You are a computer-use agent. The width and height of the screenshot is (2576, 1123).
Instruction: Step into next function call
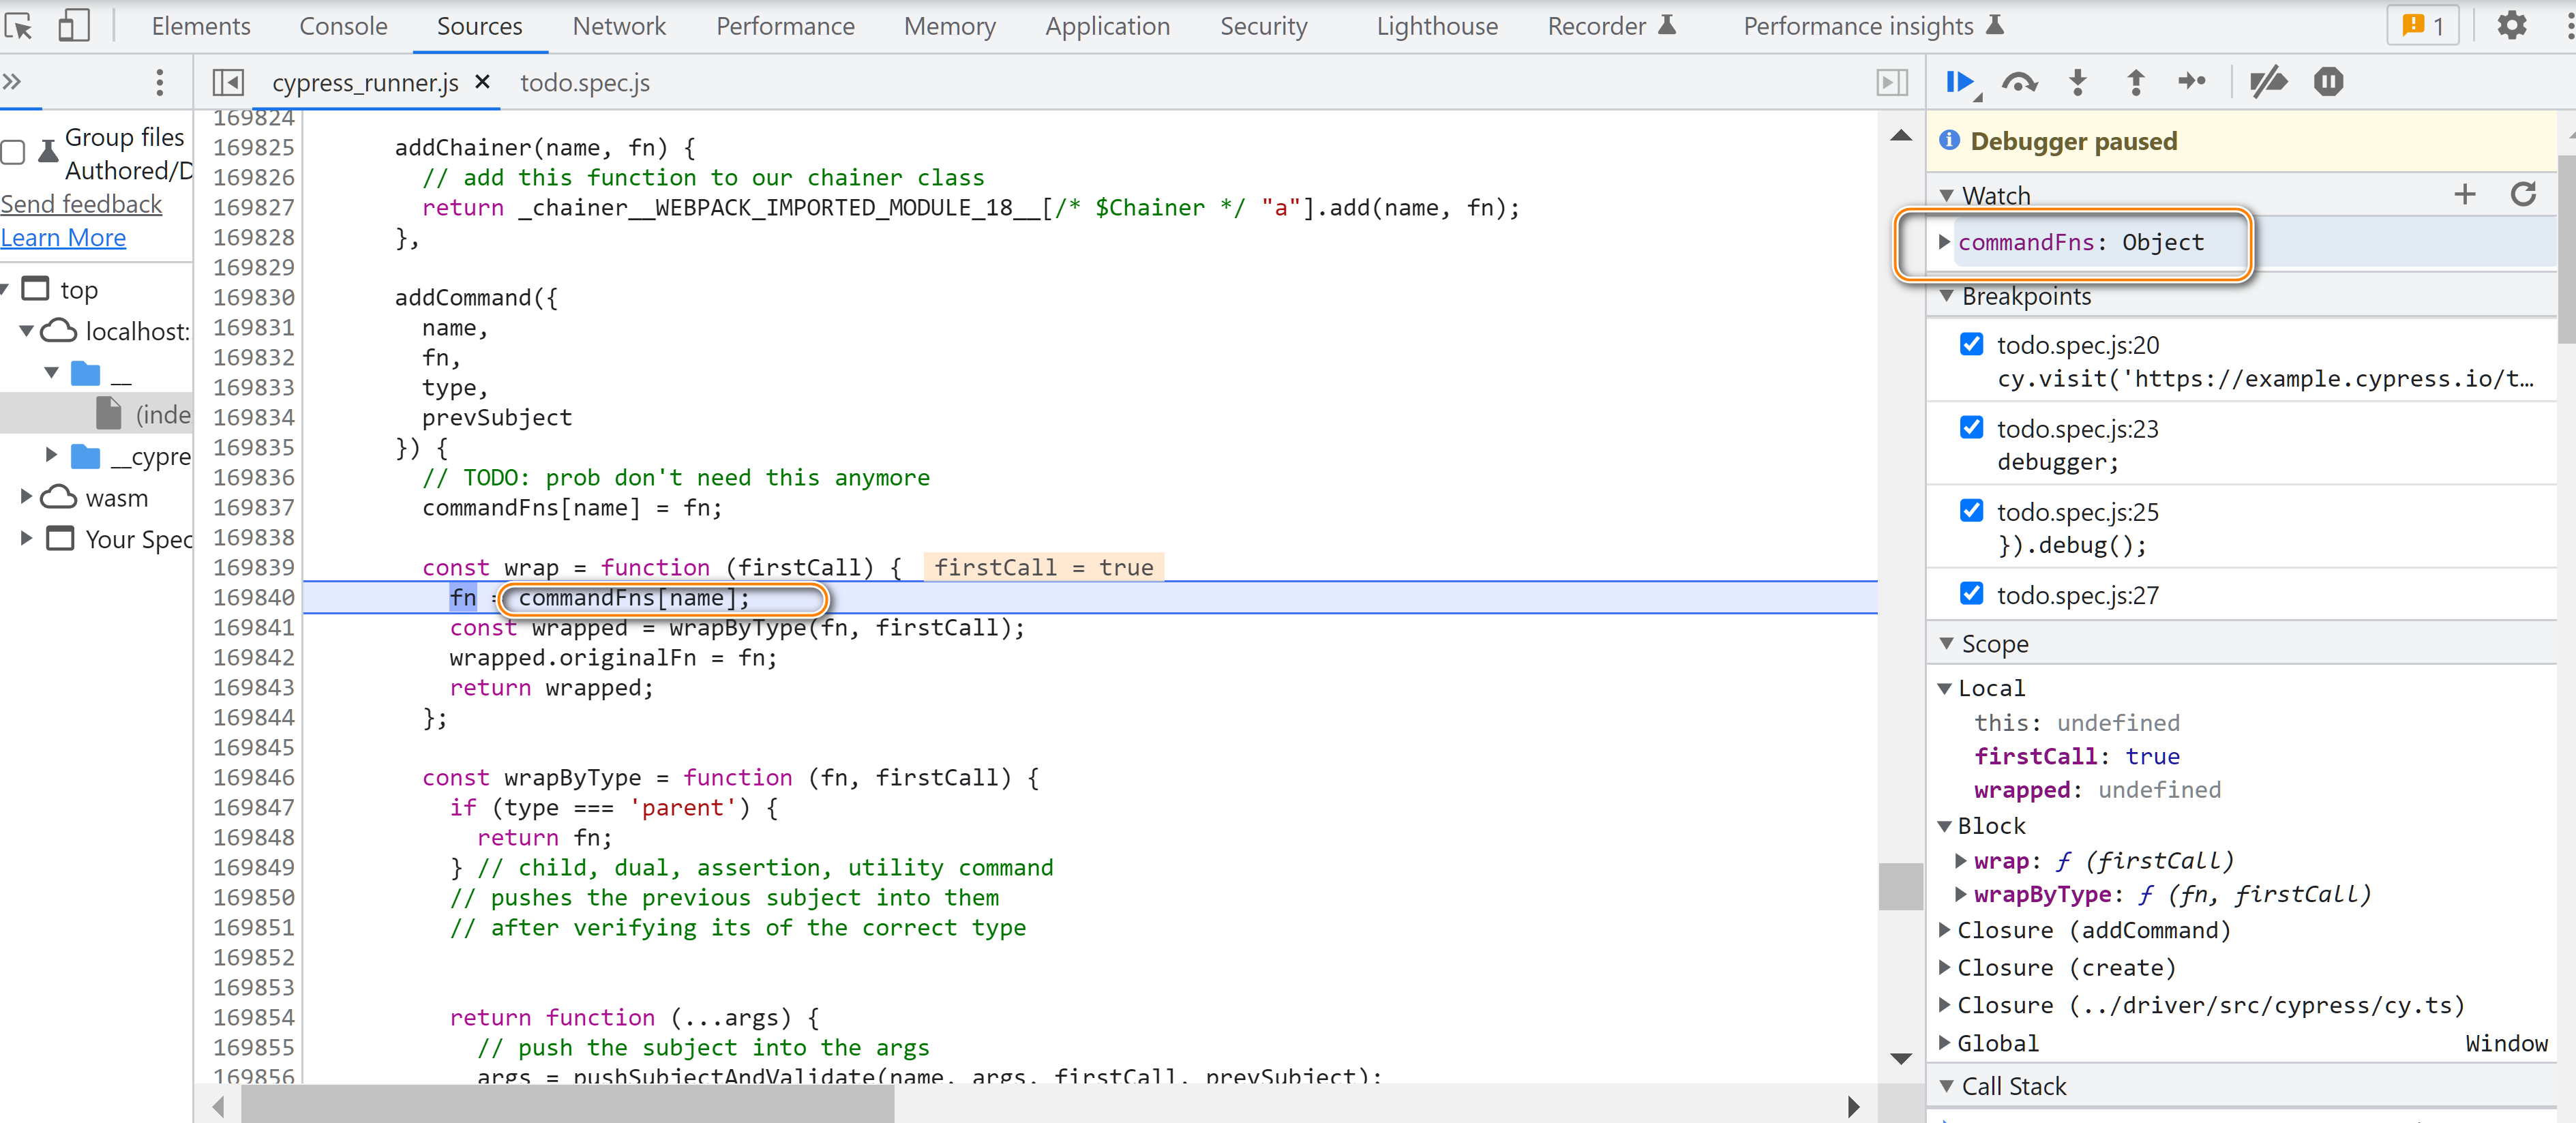2077,82
